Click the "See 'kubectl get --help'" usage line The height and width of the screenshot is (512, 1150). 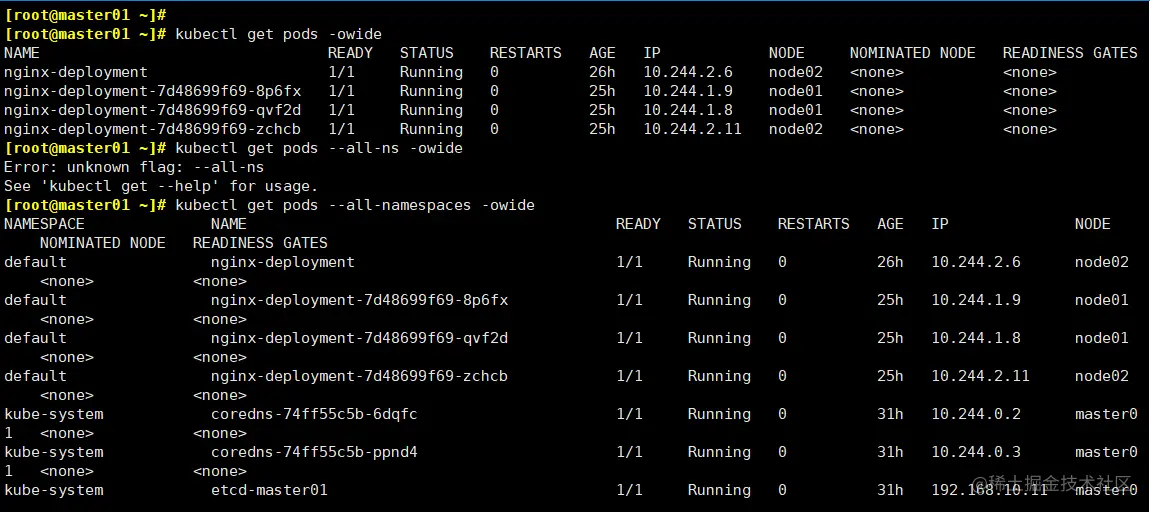(x=160, y=186)
